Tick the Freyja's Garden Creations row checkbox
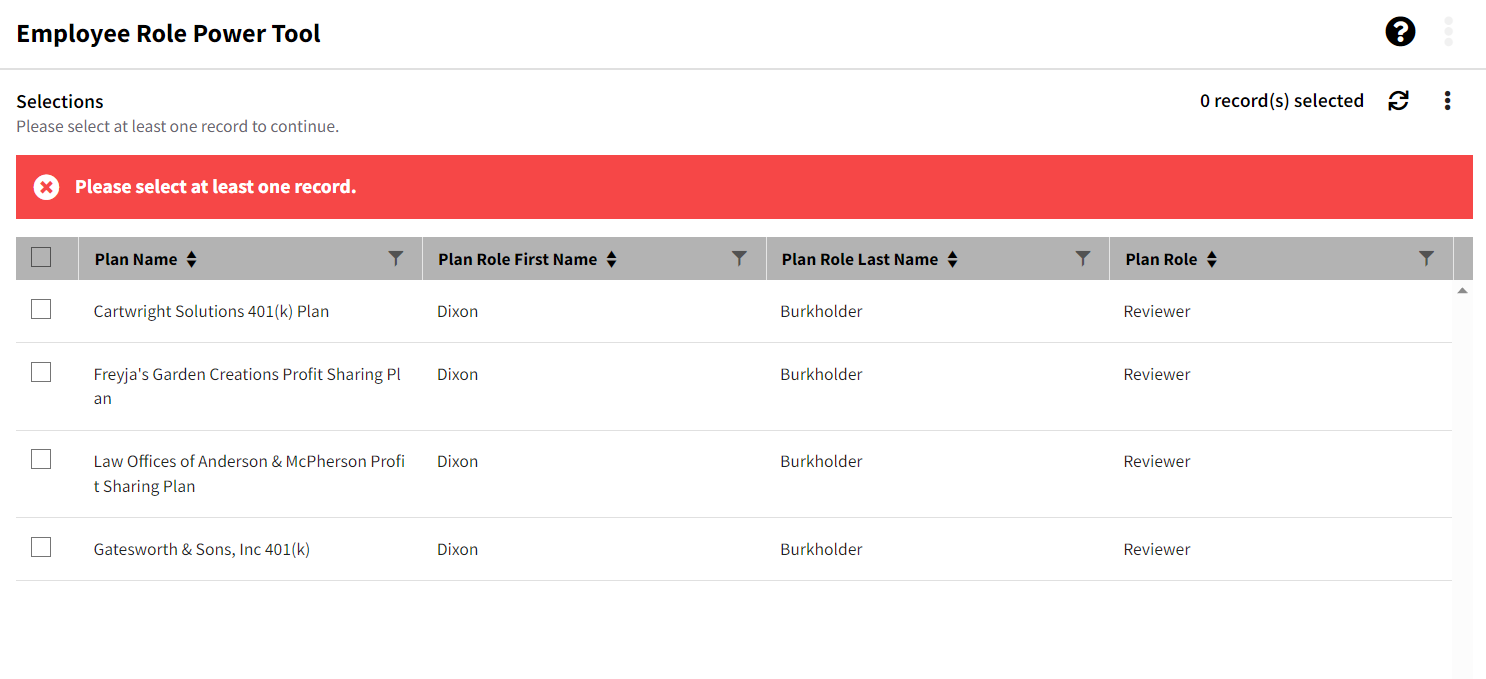 pyautogui.click(x=41, y=372)
